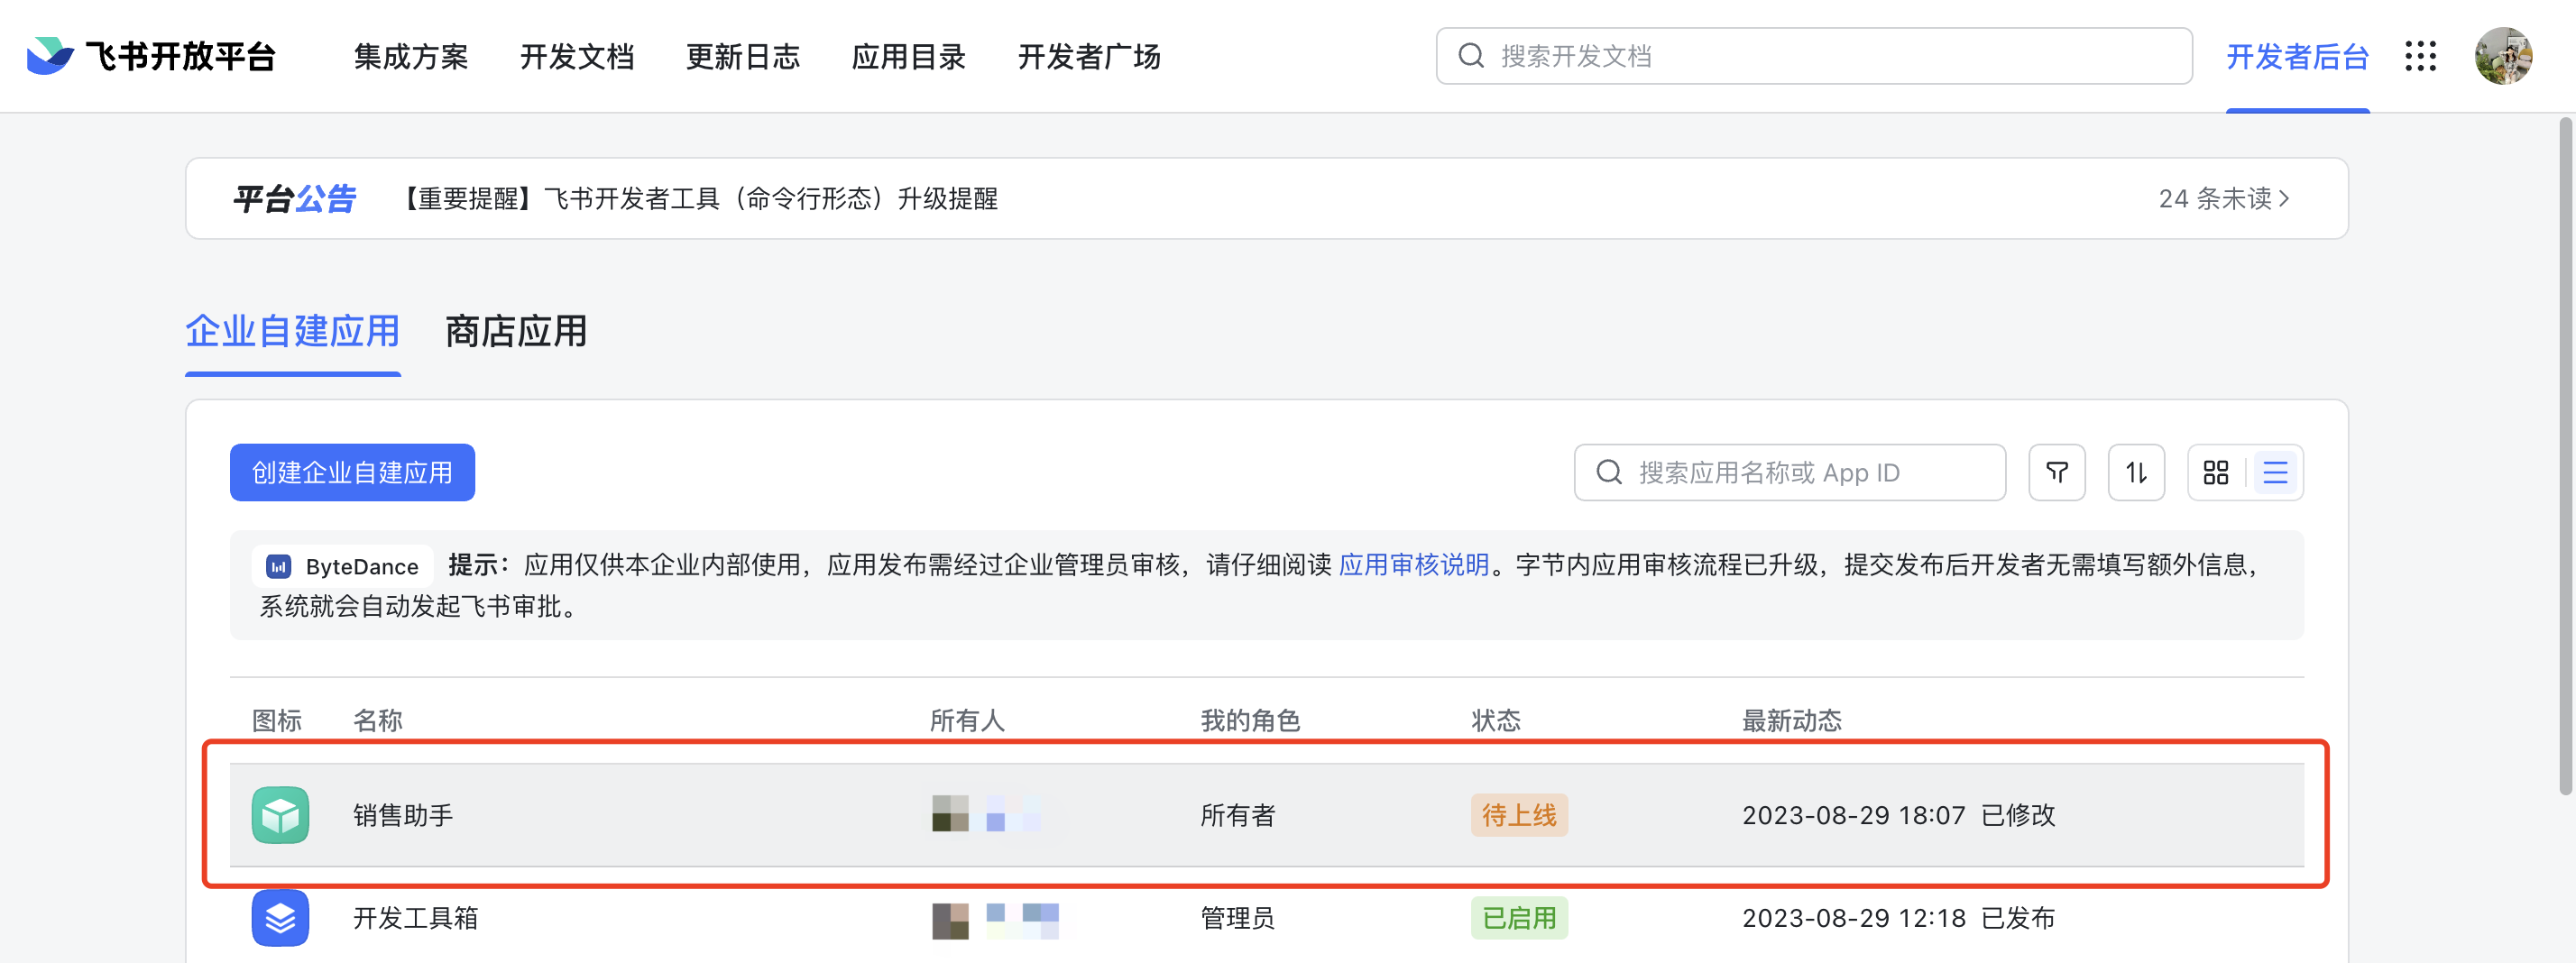
Task: Click the 开发工具箱 owner avatar
Action: pyautogui.click(x=950, y=920)
